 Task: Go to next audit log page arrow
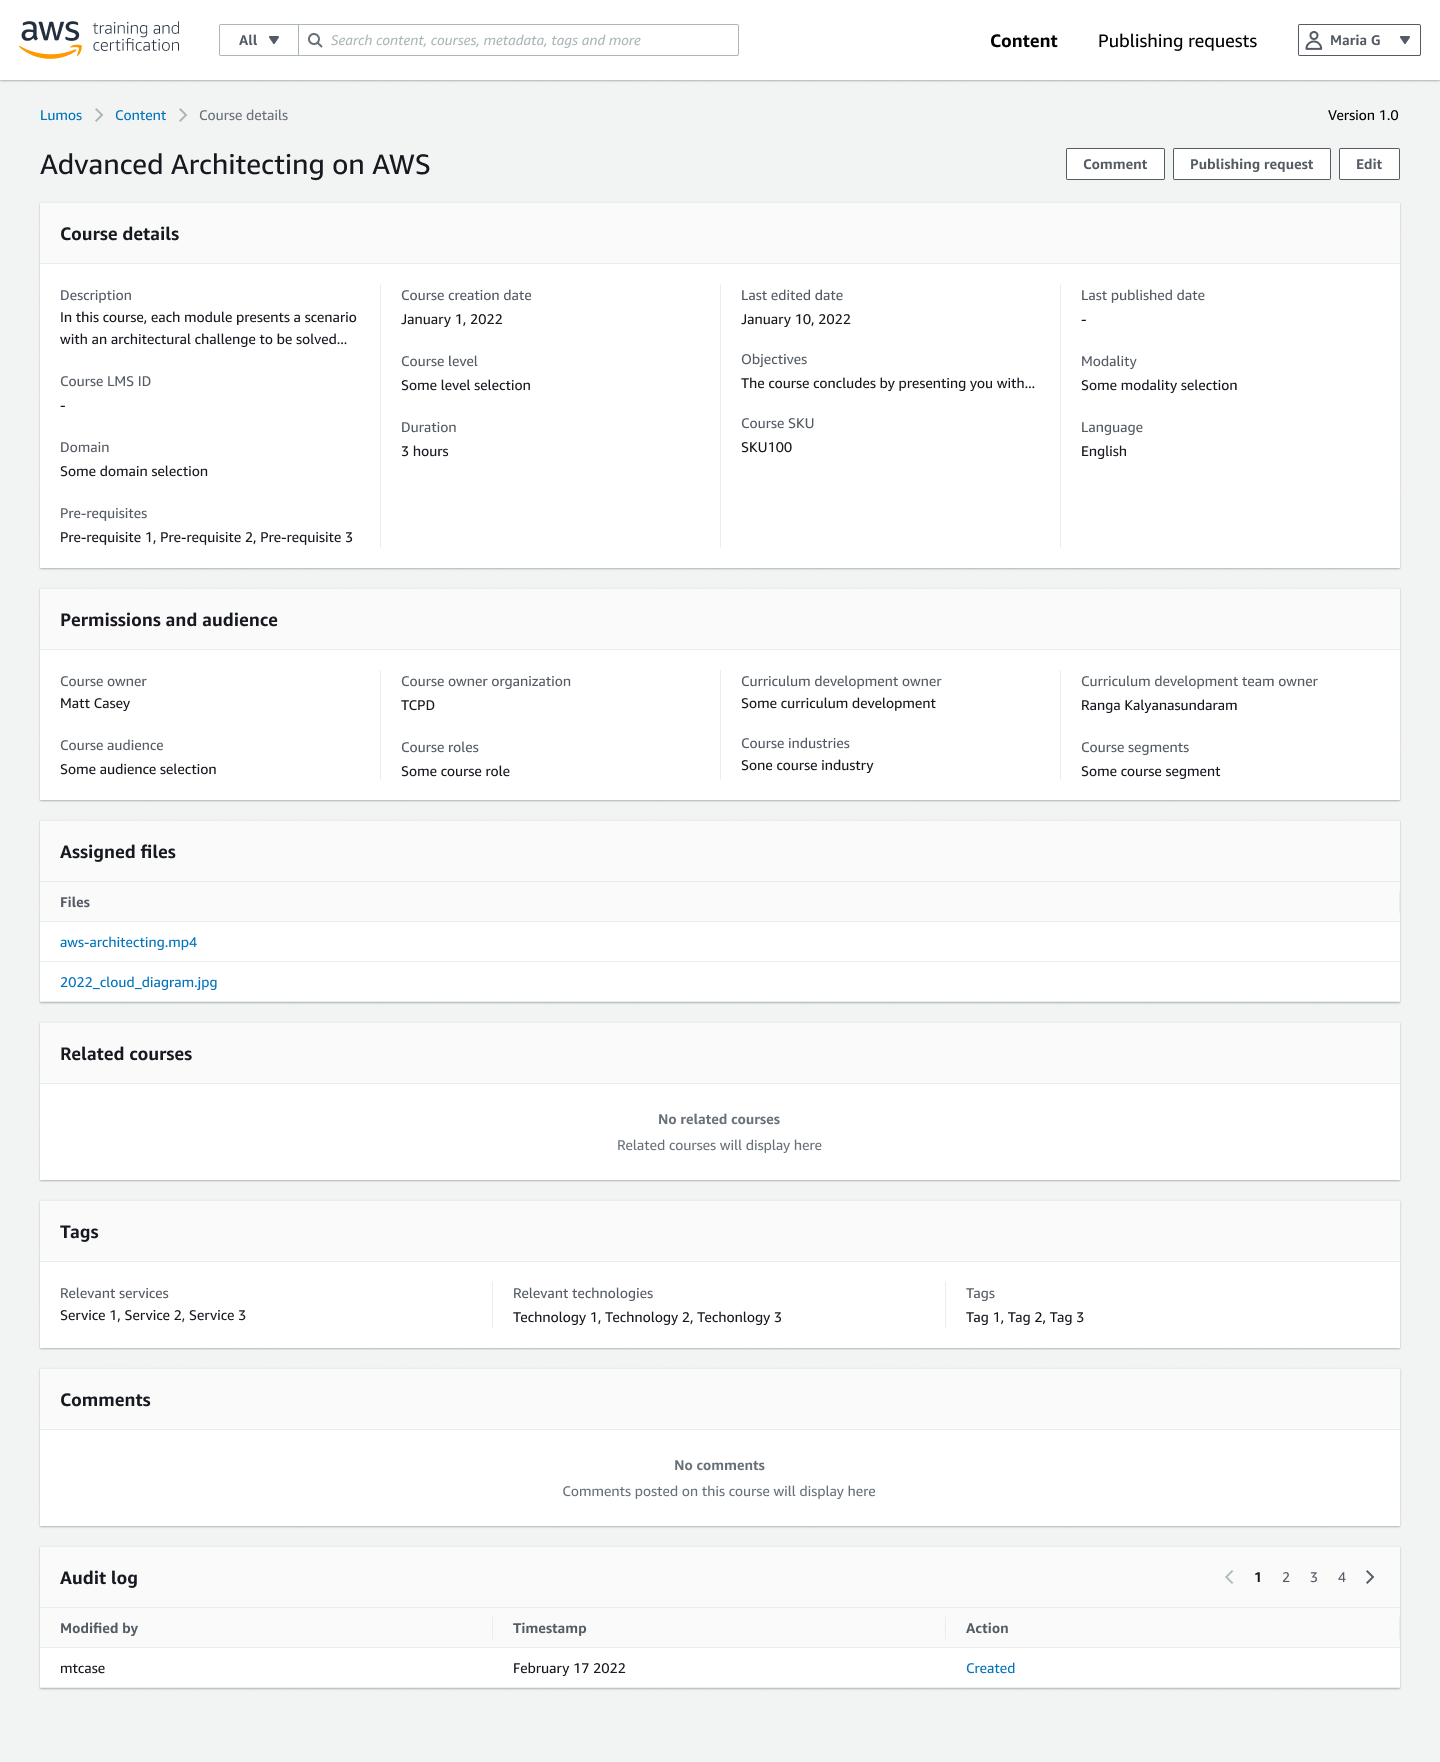1370,1577
